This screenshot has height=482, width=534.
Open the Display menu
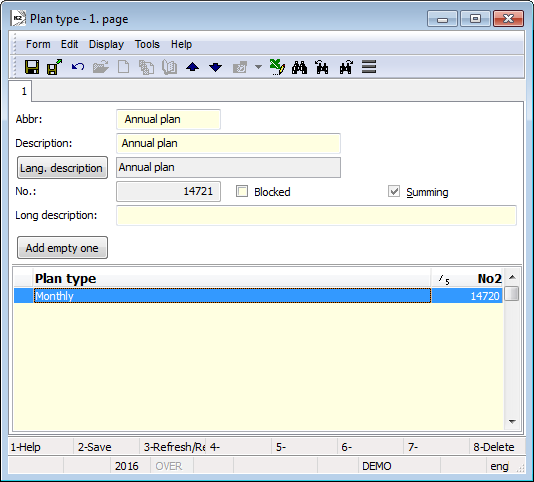pyautogui.click(x=106, y=44)
